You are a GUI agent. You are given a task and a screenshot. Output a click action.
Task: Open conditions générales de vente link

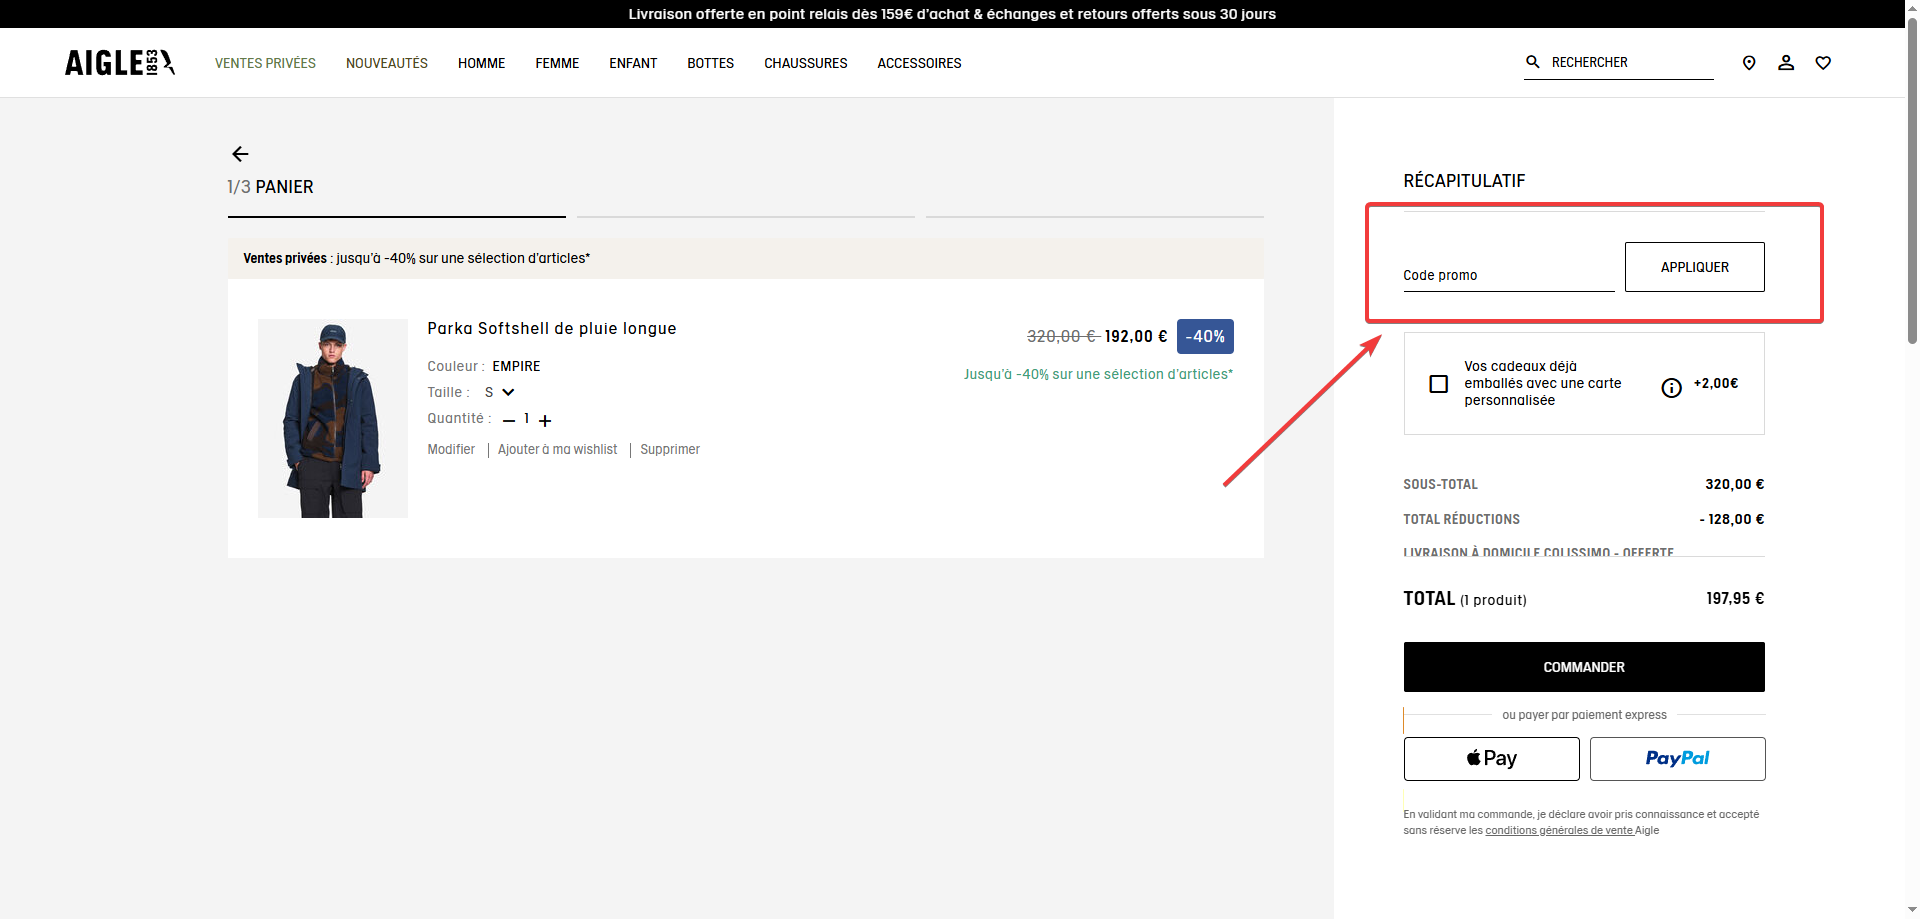click(1559, 830)
